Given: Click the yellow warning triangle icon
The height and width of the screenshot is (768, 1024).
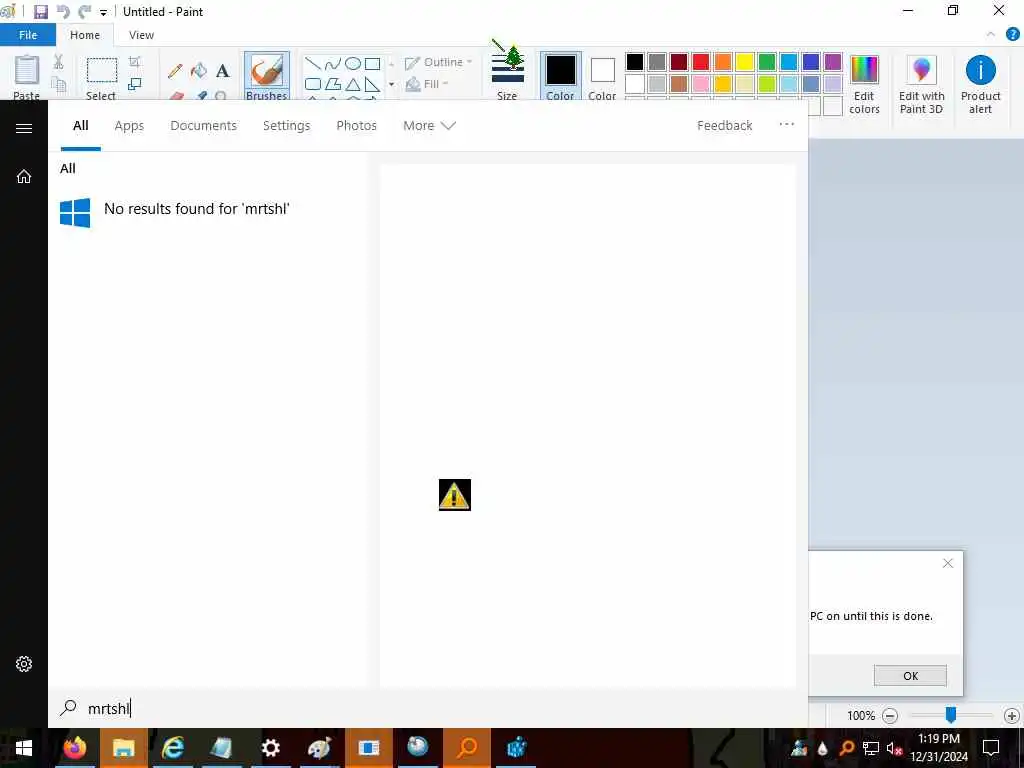Looking at the screenshot, I should click(x=455, y=495).
